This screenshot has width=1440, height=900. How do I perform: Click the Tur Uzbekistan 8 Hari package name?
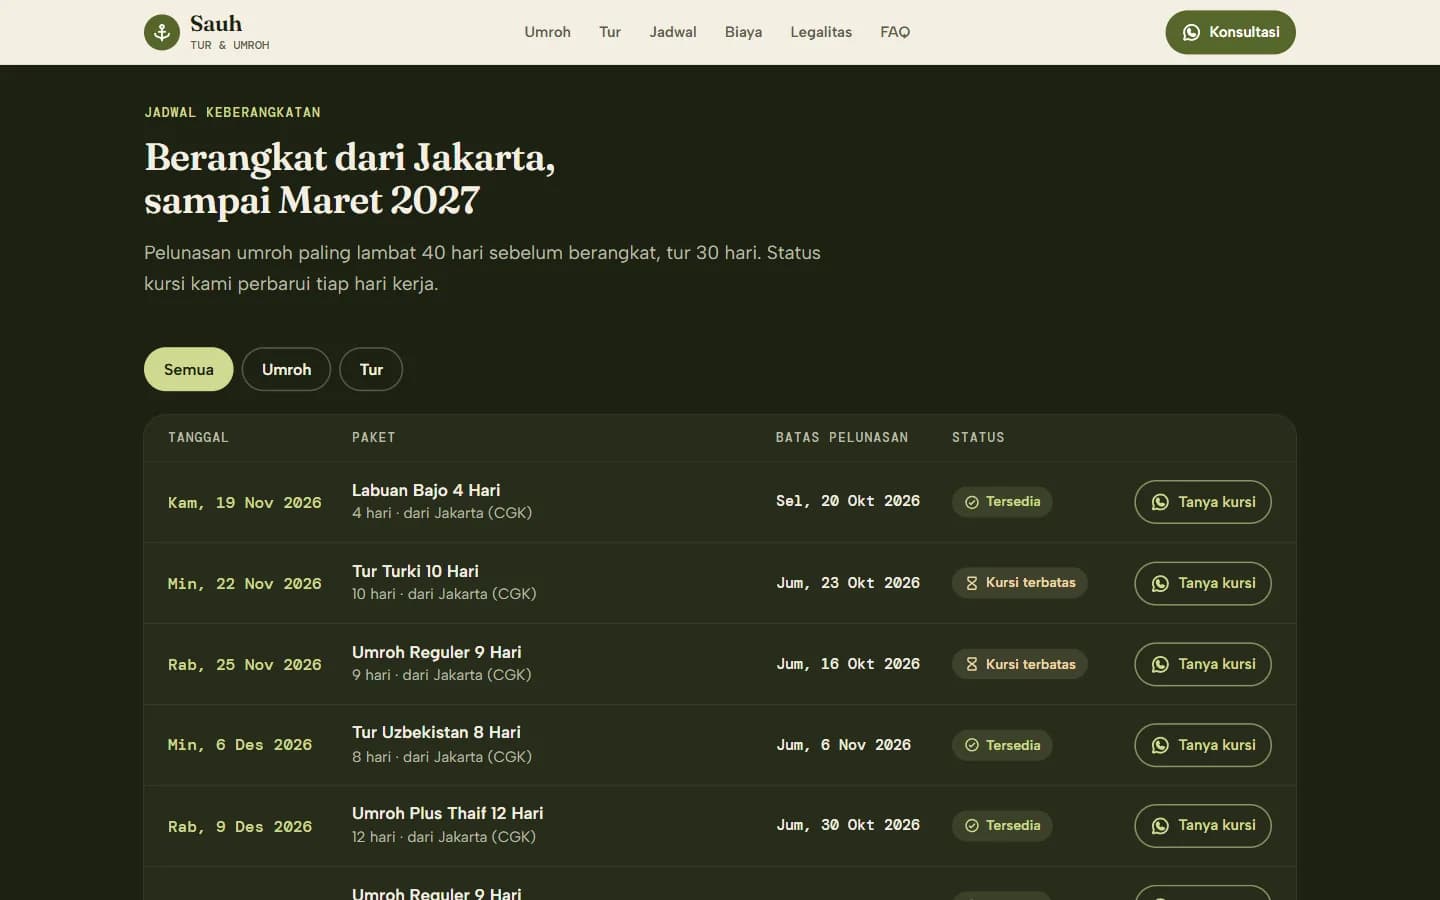coord(436,732)
